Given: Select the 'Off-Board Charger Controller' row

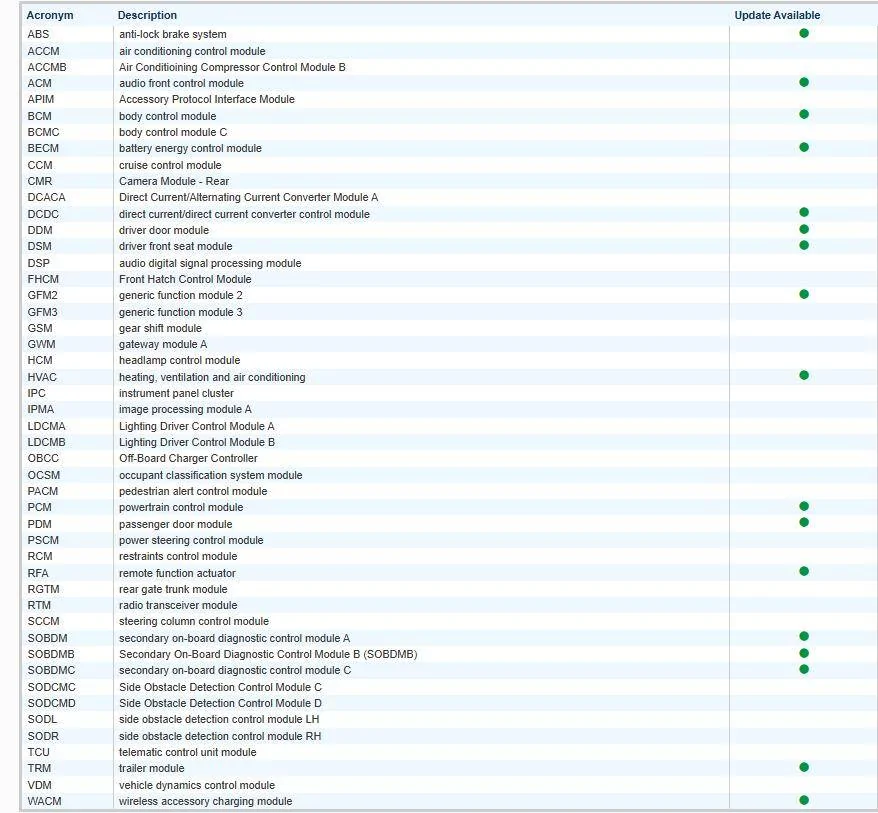Looking at the screenshot, I should 188,458.
